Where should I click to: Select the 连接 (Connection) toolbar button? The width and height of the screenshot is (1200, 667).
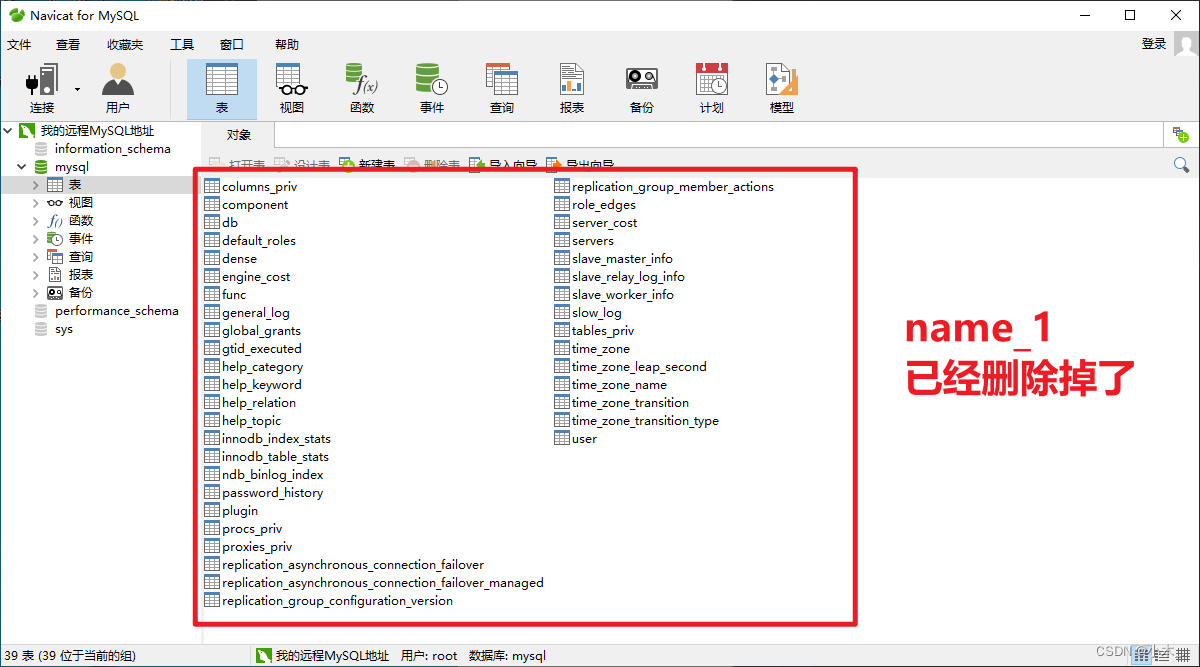pyautogui.click(x=41, y=87)
